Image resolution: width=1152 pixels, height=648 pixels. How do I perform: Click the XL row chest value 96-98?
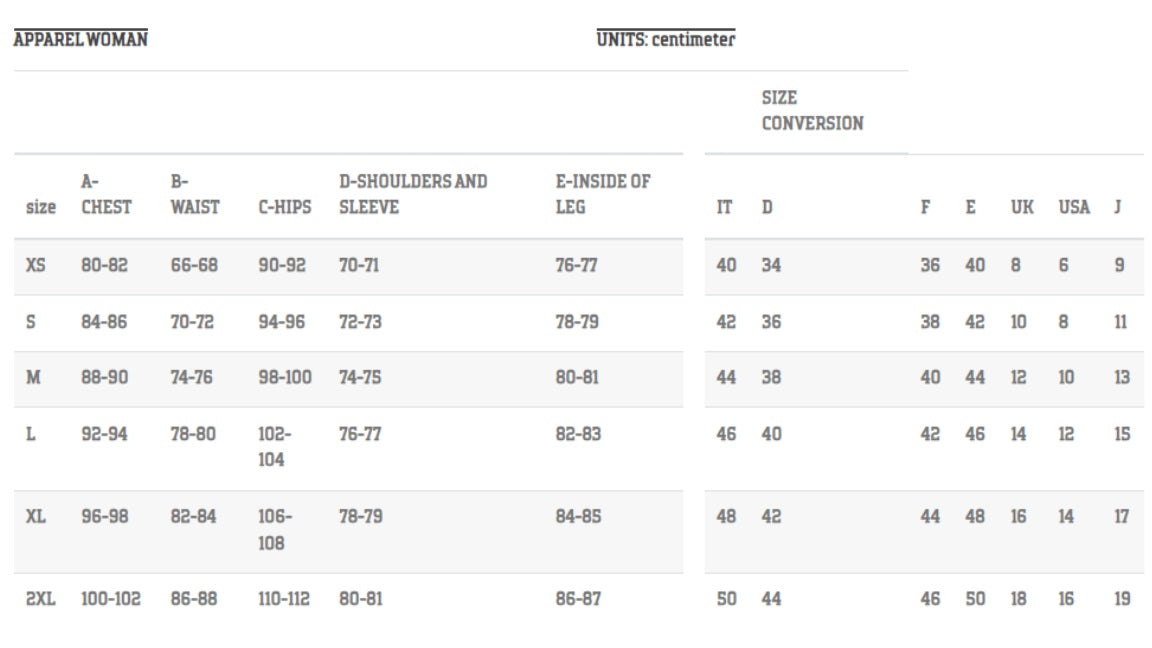104,517
